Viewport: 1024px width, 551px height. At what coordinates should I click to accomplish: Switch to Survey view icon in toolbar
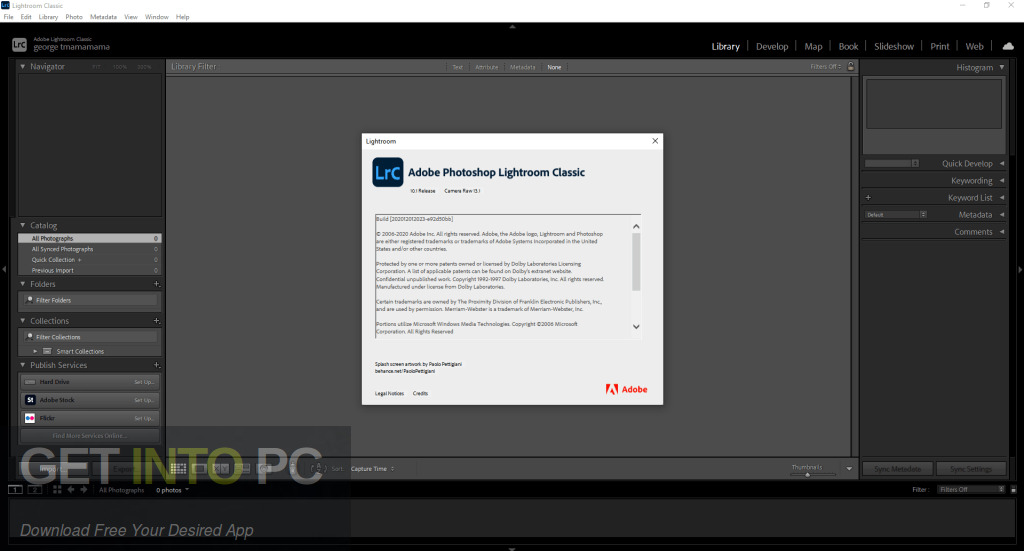point(242,468)
